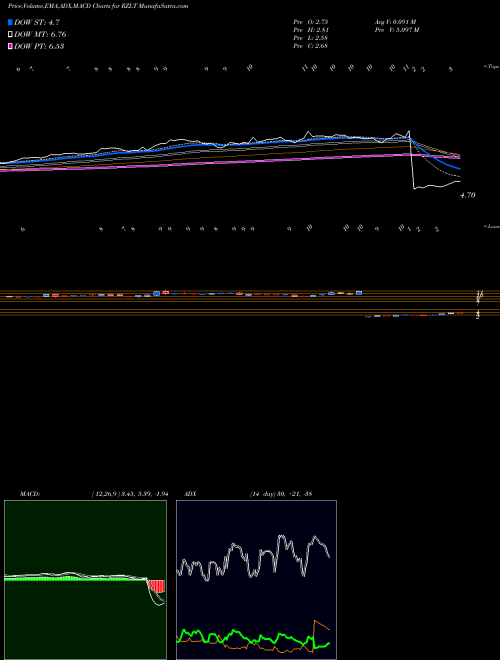Click the 'Pre H: 2.81' high value
Image resolution: width=500 pixels, height=660 pixels.
311,30
